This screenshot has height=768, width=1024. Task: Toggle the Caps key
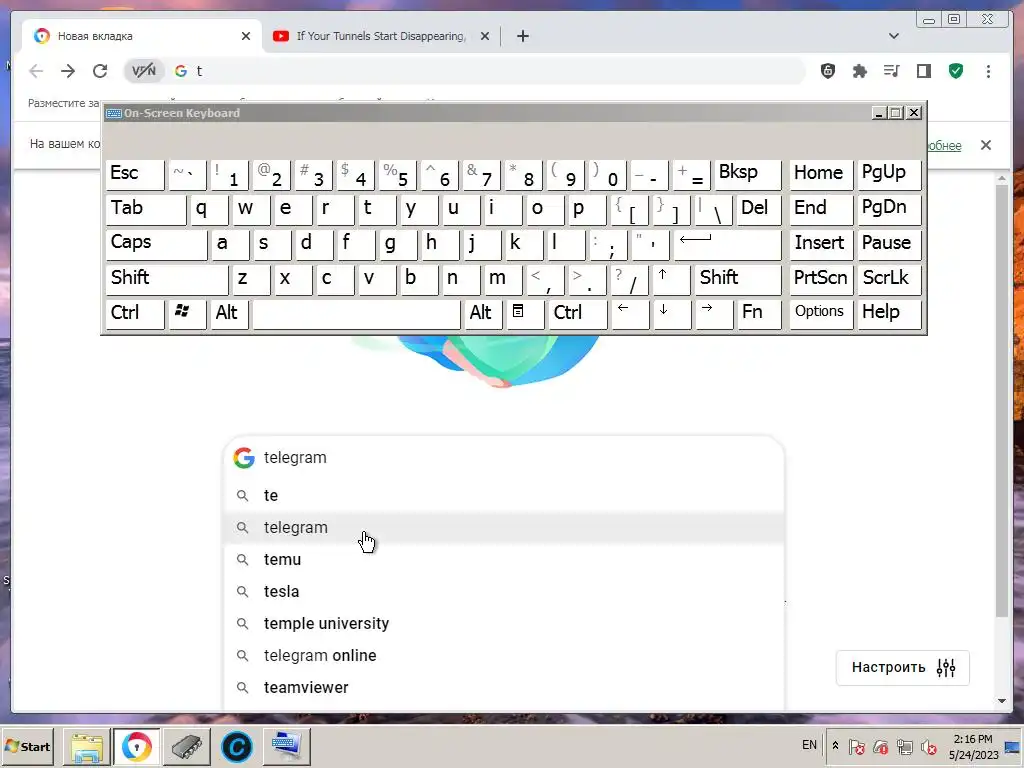point(156,244)
